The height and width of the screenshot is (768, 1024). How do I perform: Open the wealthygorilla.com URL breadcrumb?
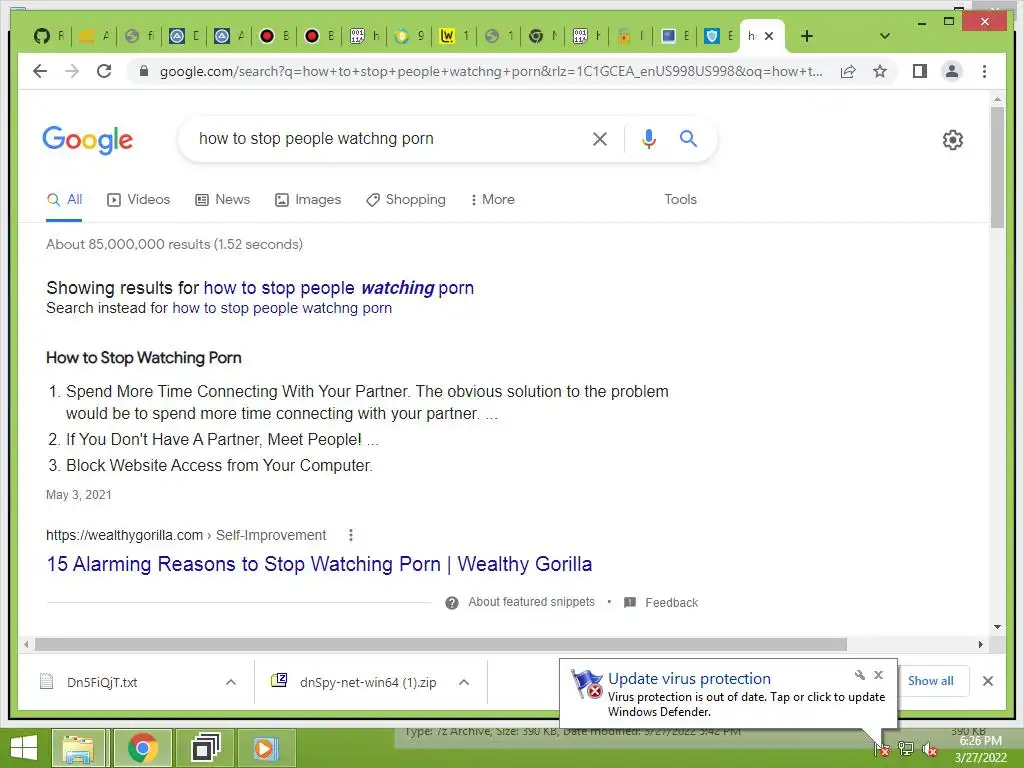185,536
